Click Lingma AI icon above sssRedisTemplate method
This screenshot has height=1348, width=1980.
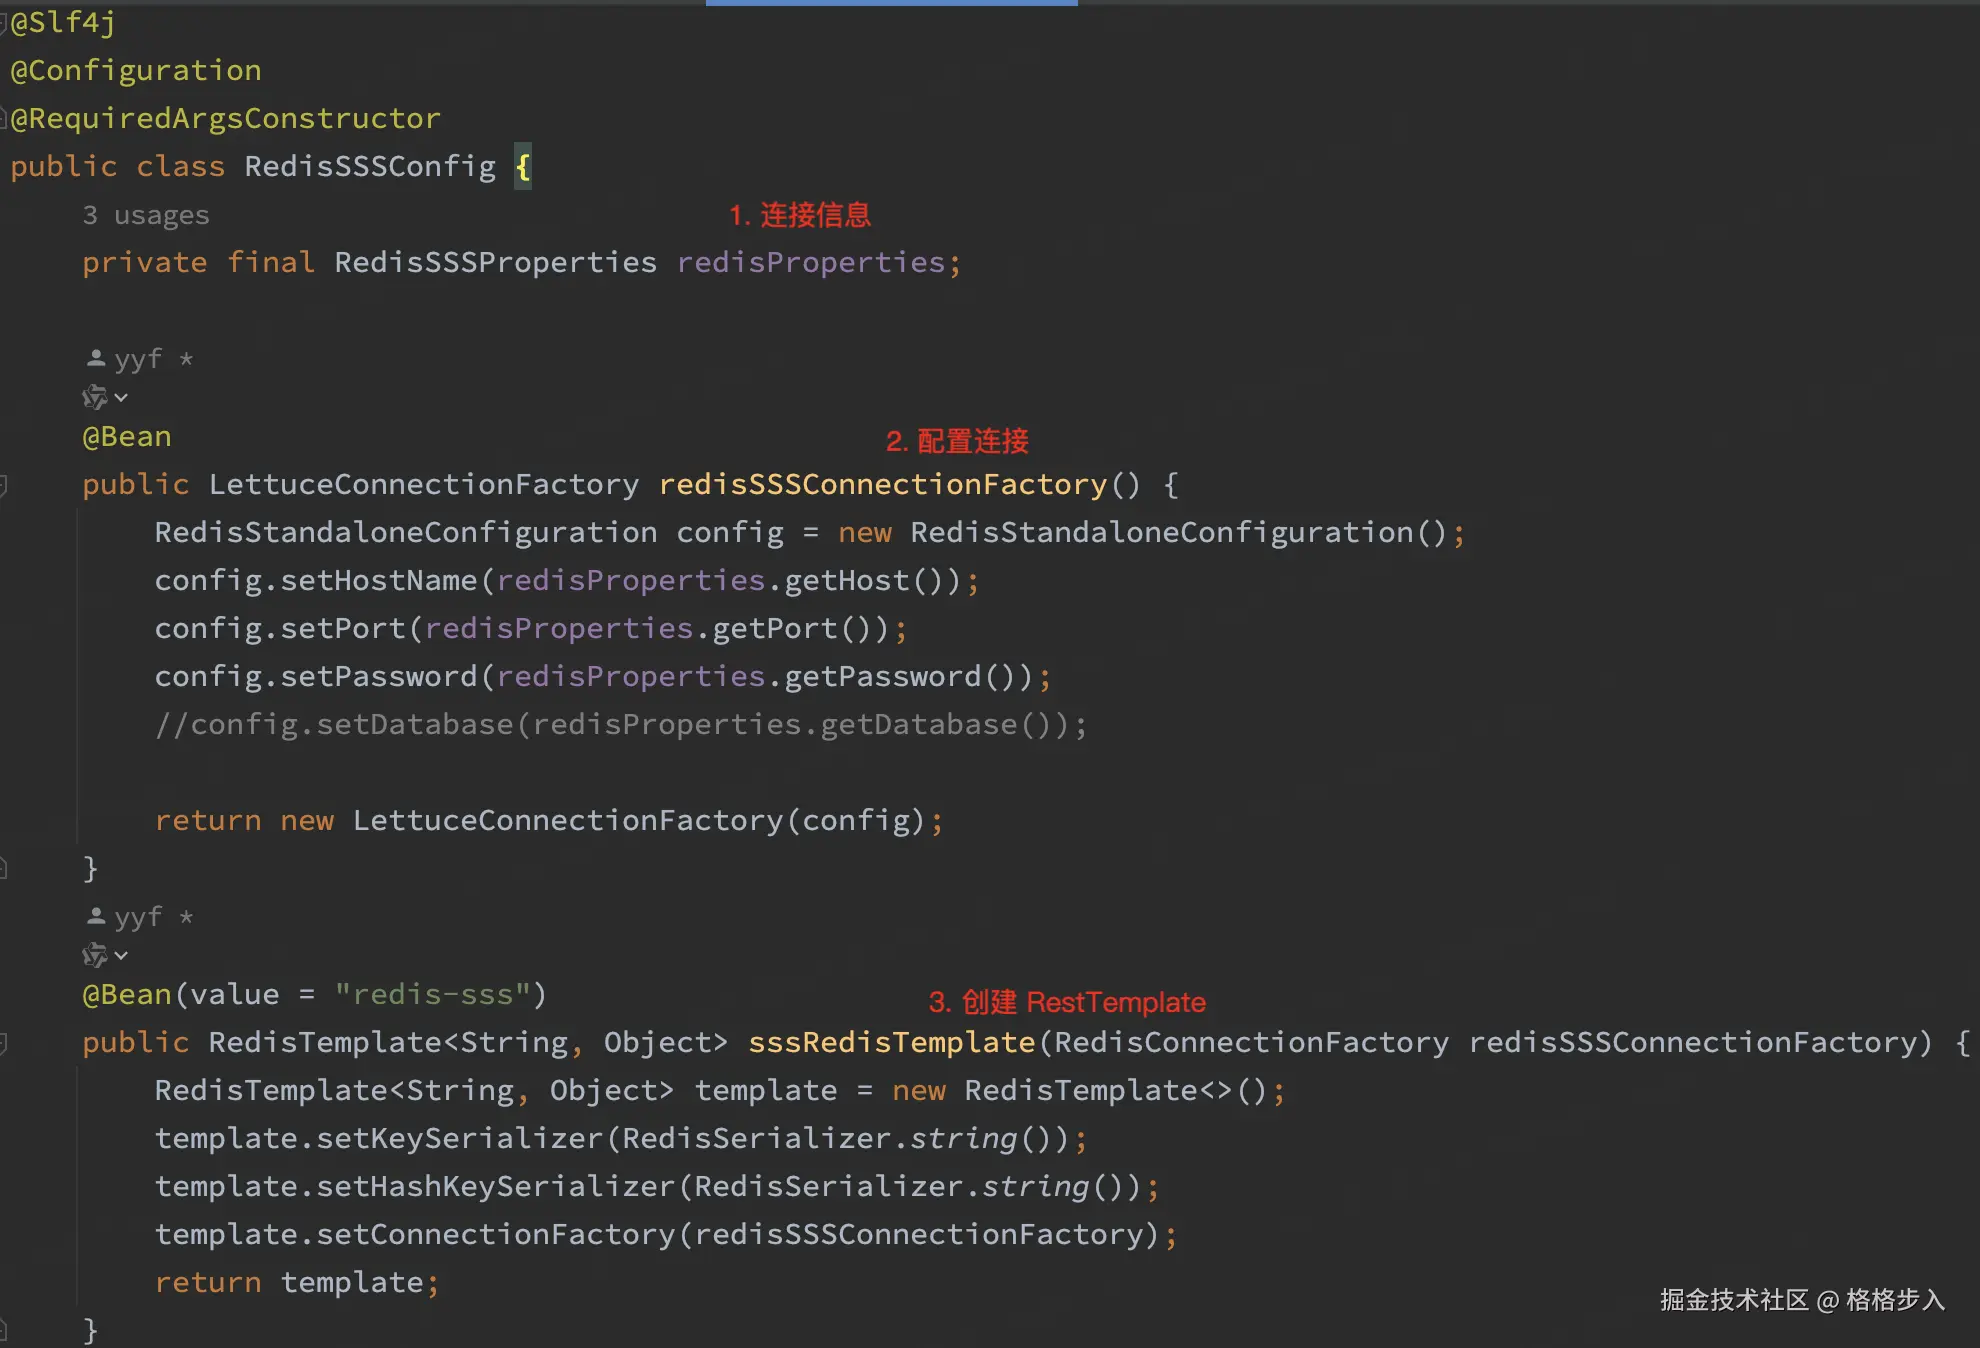[x=94, y=956]
